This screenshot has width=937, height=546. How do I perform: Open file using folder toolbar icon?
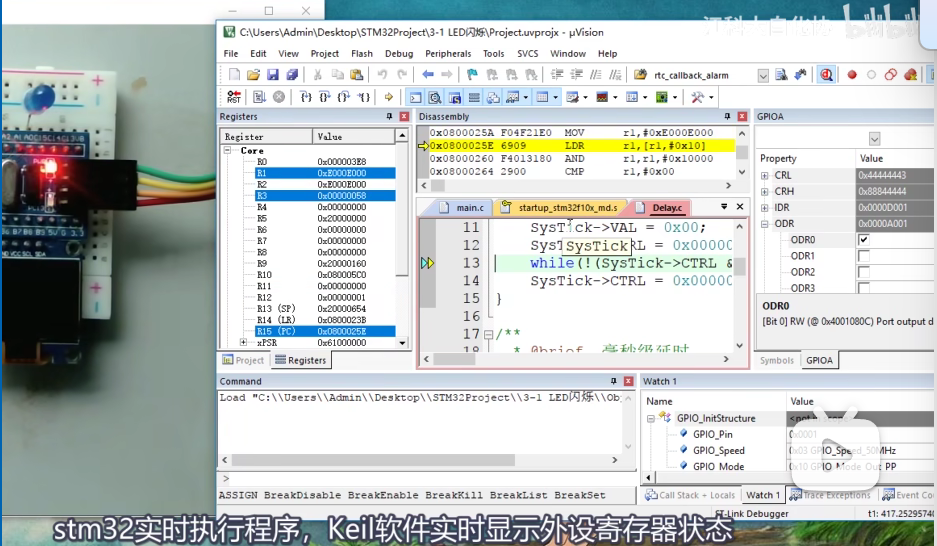pos(253,75)
